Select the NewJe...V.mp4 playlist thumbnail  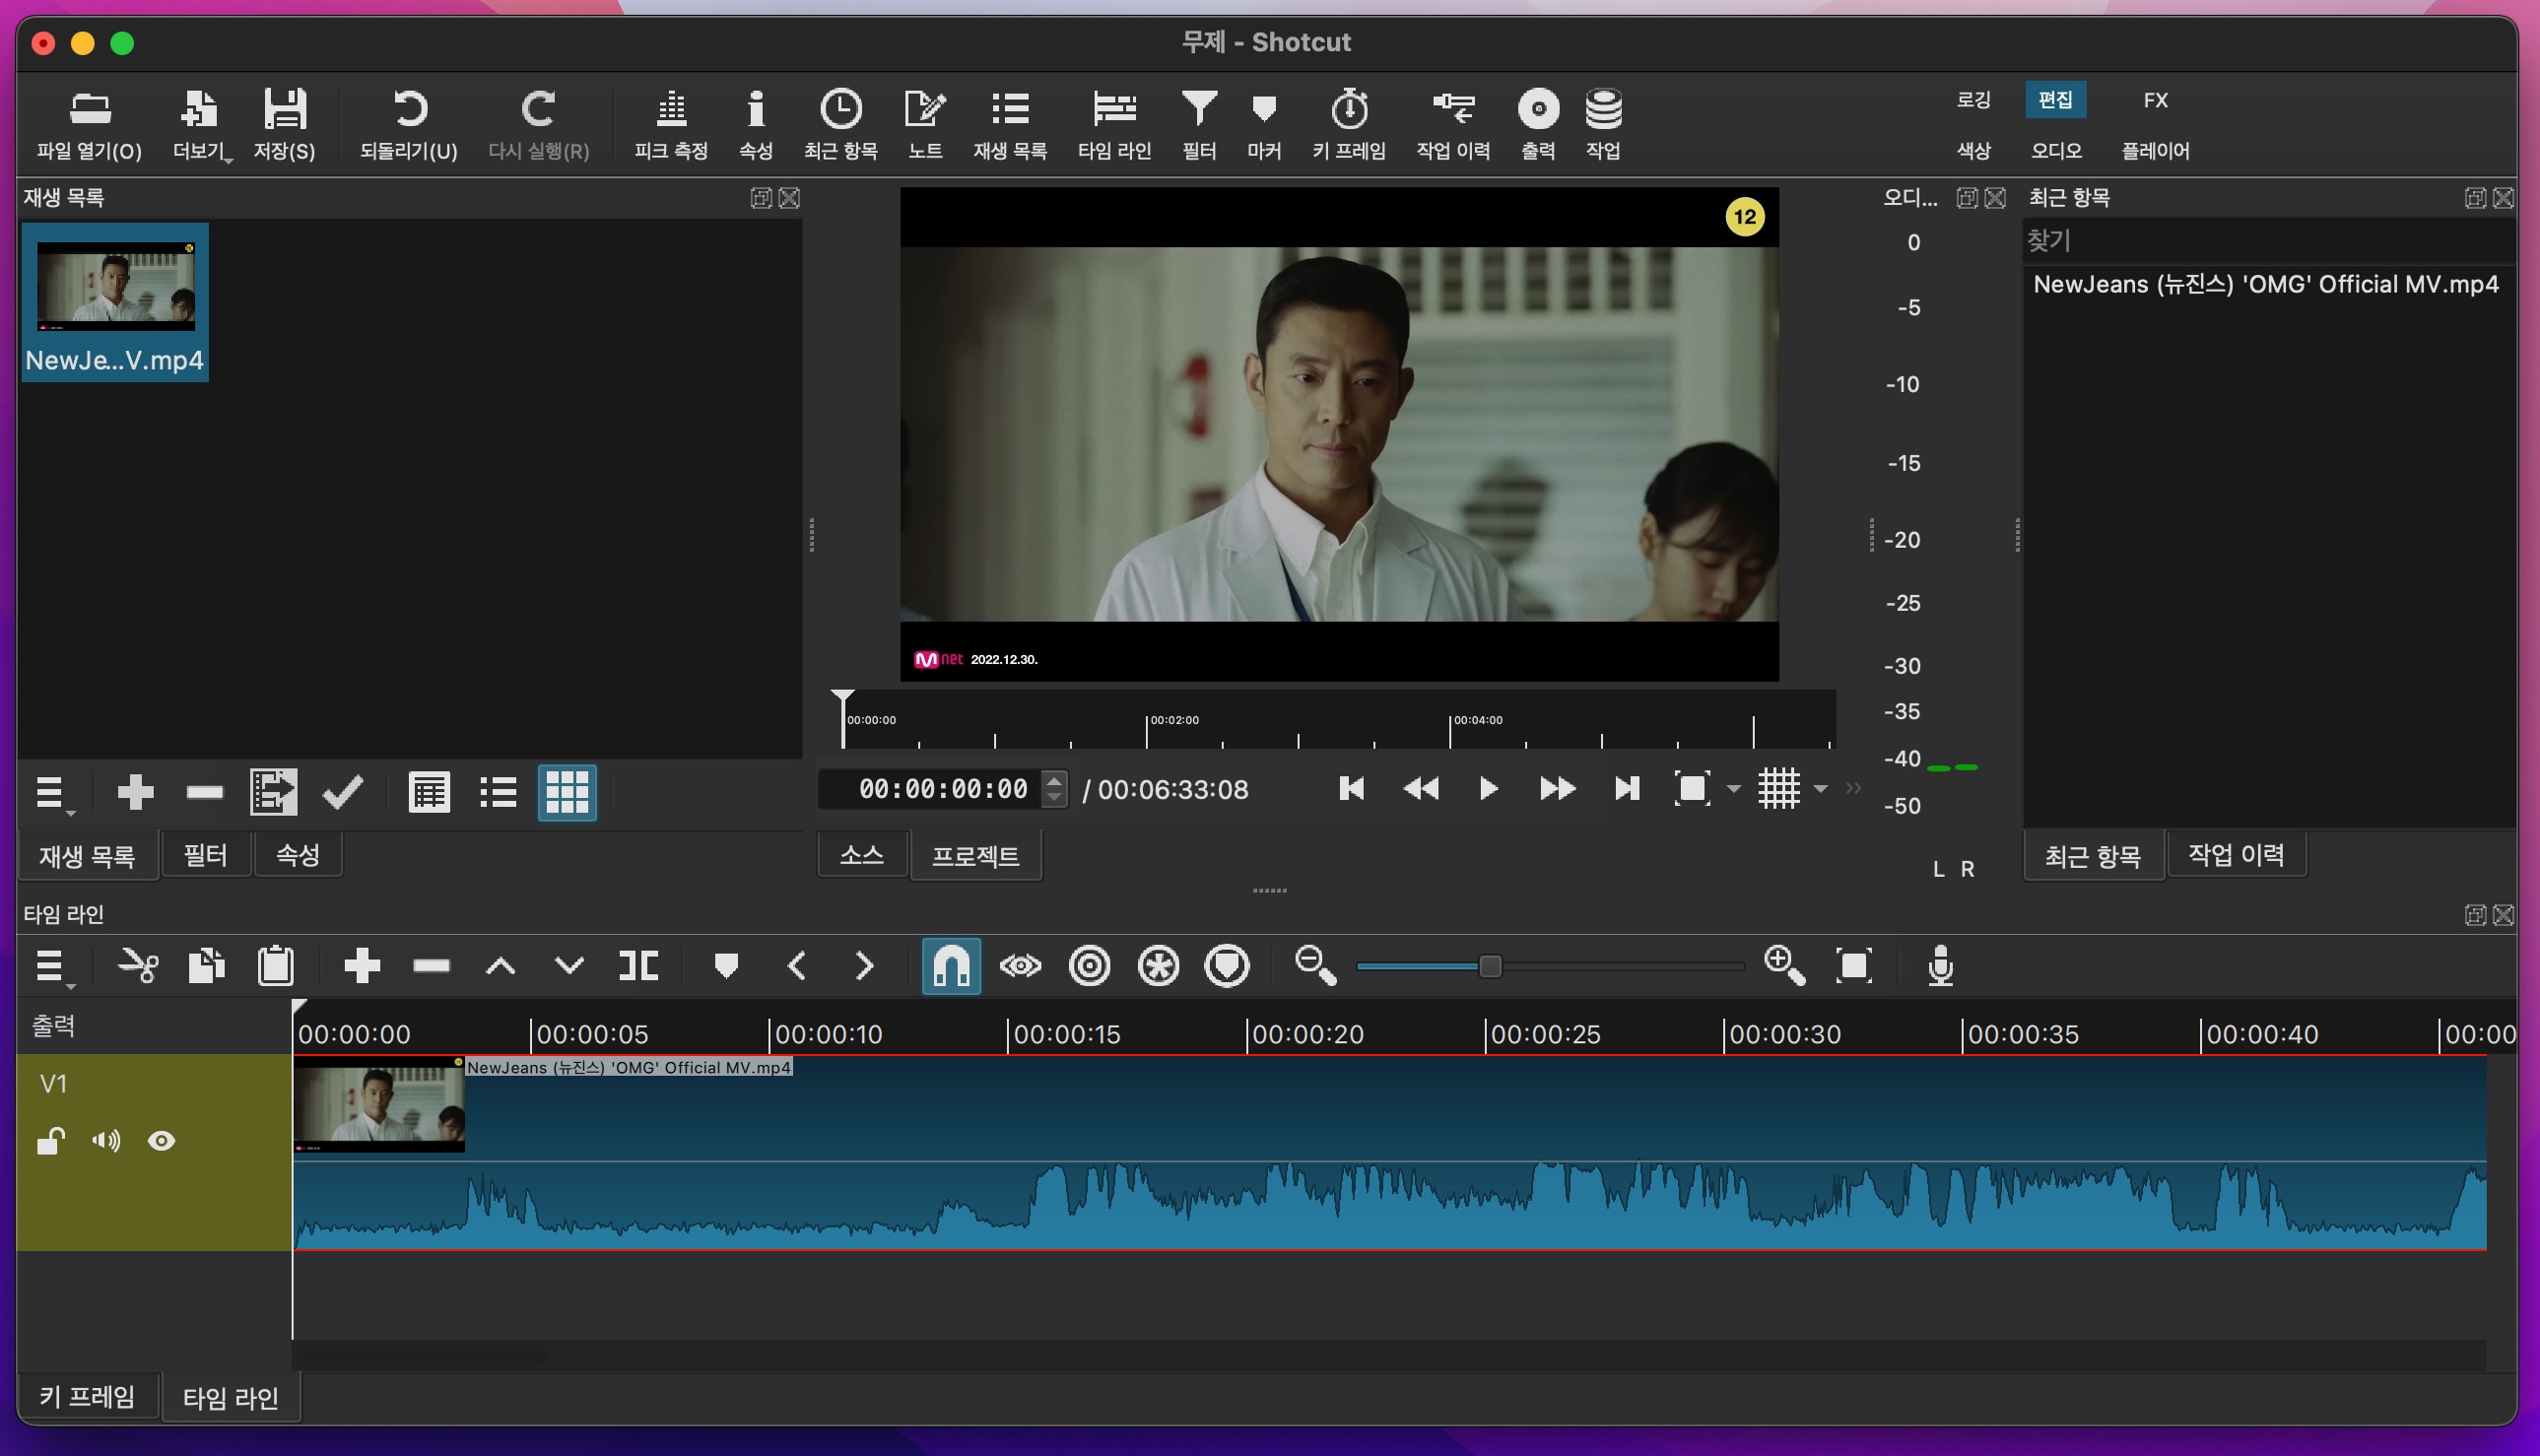[x=115, y=302]
